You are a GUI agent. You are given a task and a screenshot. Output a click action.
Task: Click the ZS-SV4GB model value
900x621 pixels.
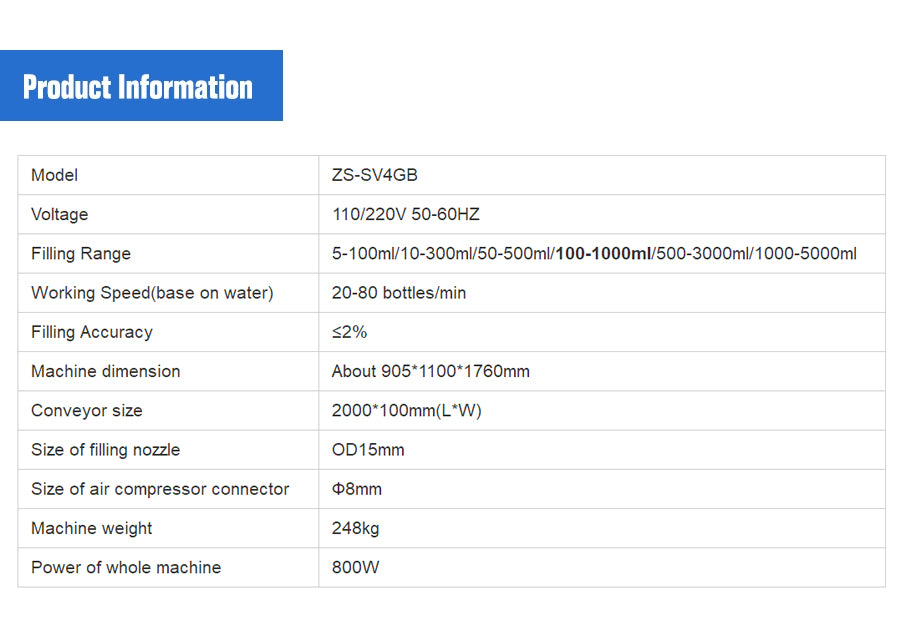click(375, 175)
